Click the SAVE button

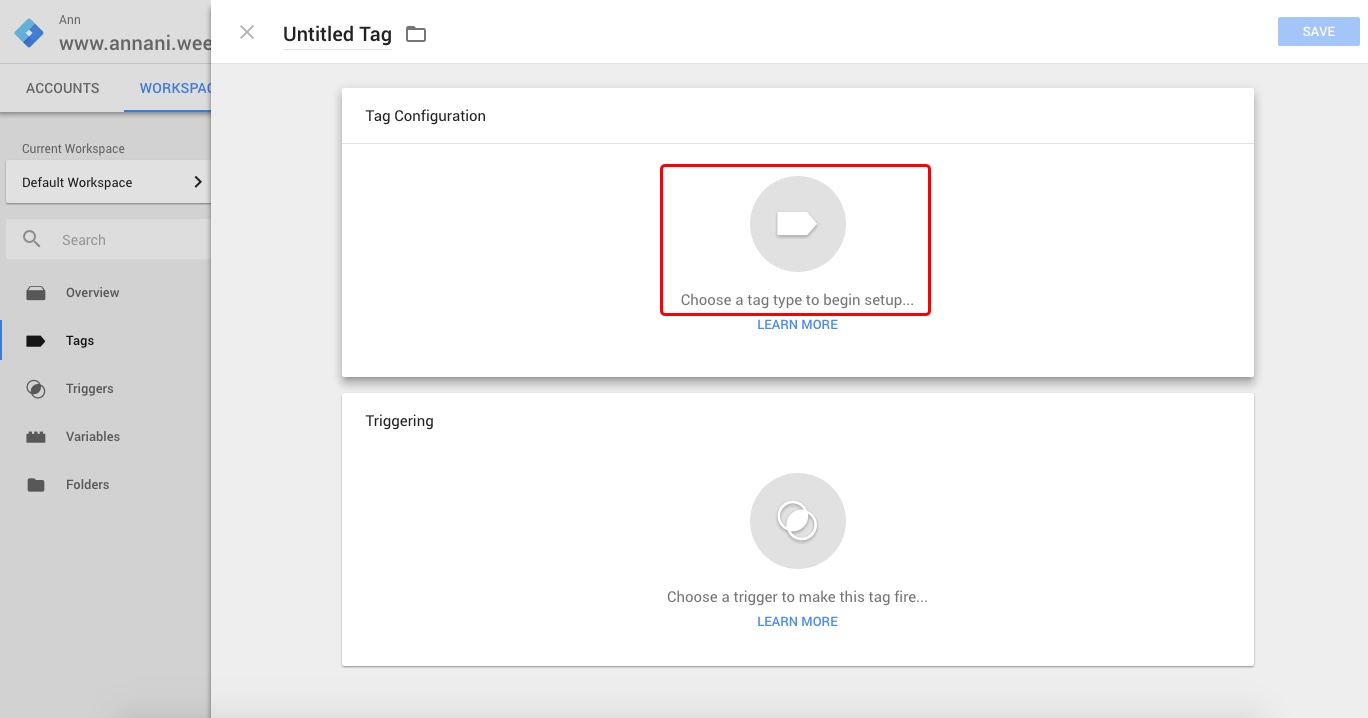pyautogui.click(x=1318, y=32)
